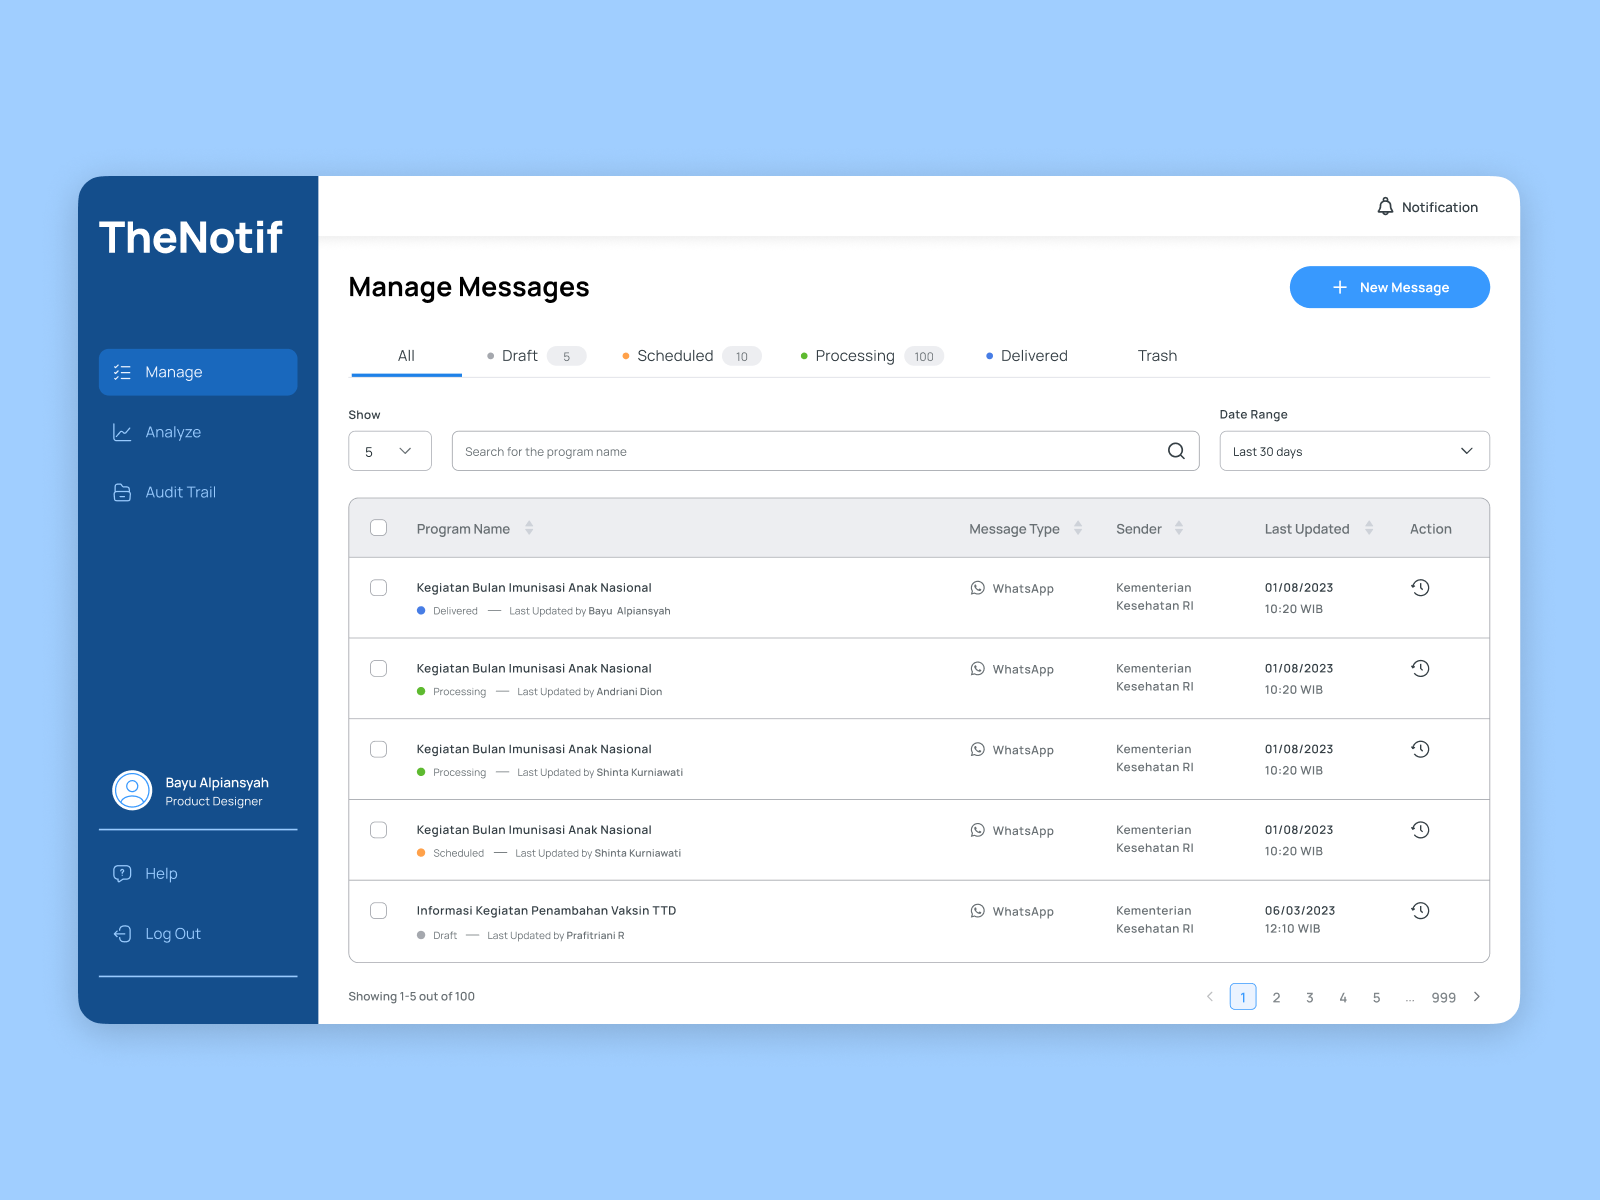Open the Help icon in sidebar

pos(121,873)
